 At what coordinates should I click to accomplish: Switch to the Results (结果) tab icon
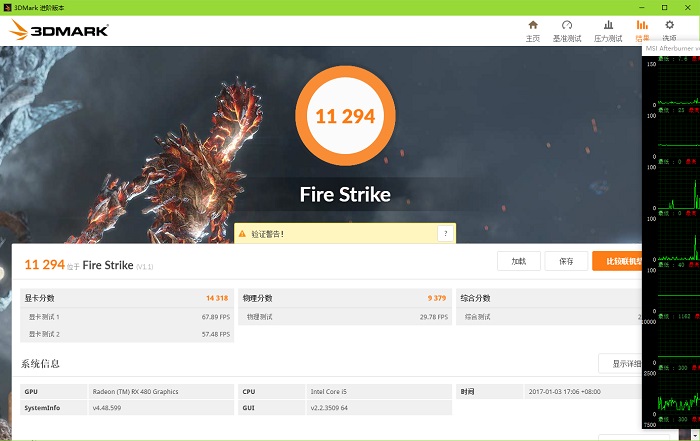[641, 25]
